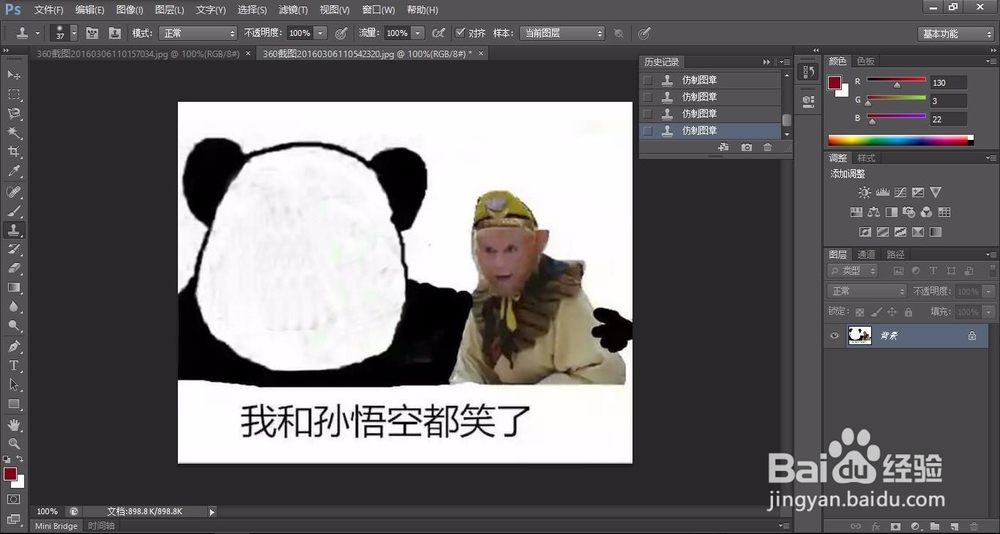The image size is (1000, 534).
Task: Open the 图像(I) menu
Action: 129,10
